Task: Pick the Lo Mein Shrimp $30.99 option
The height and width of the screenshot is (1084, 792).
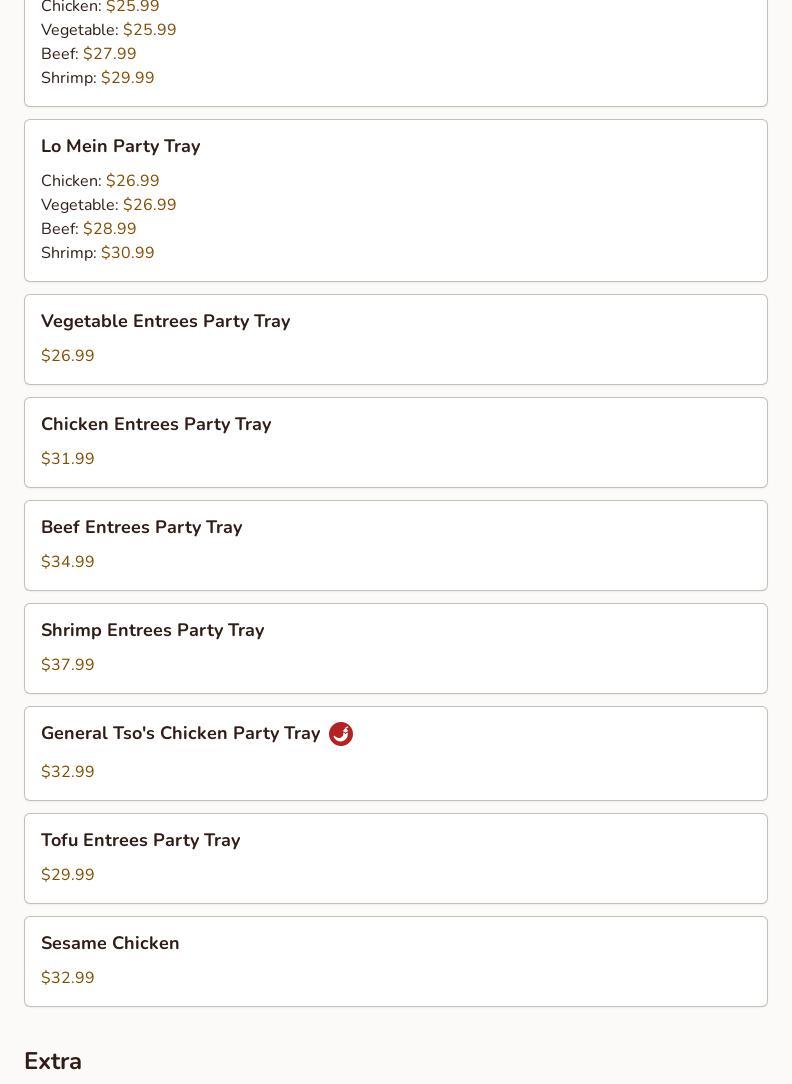Action: click(x=127, y=253)
